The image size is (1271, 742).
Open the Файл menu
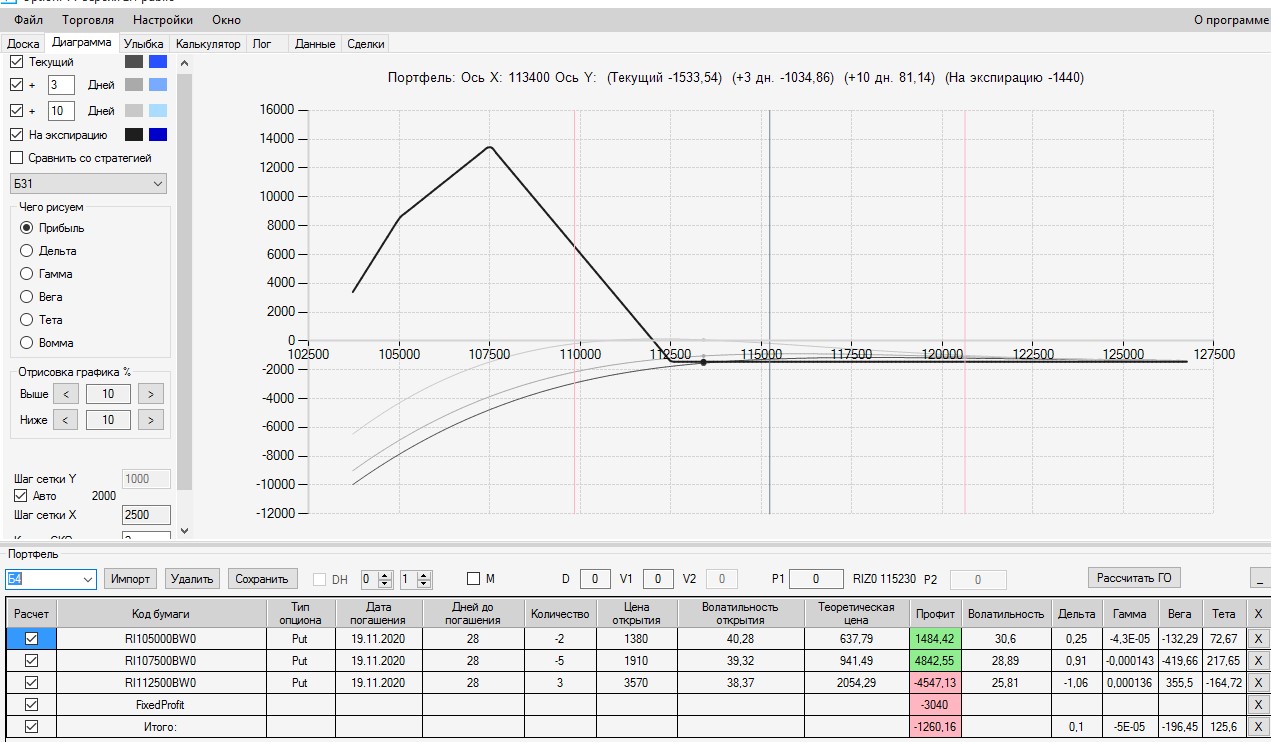[28, 20]
